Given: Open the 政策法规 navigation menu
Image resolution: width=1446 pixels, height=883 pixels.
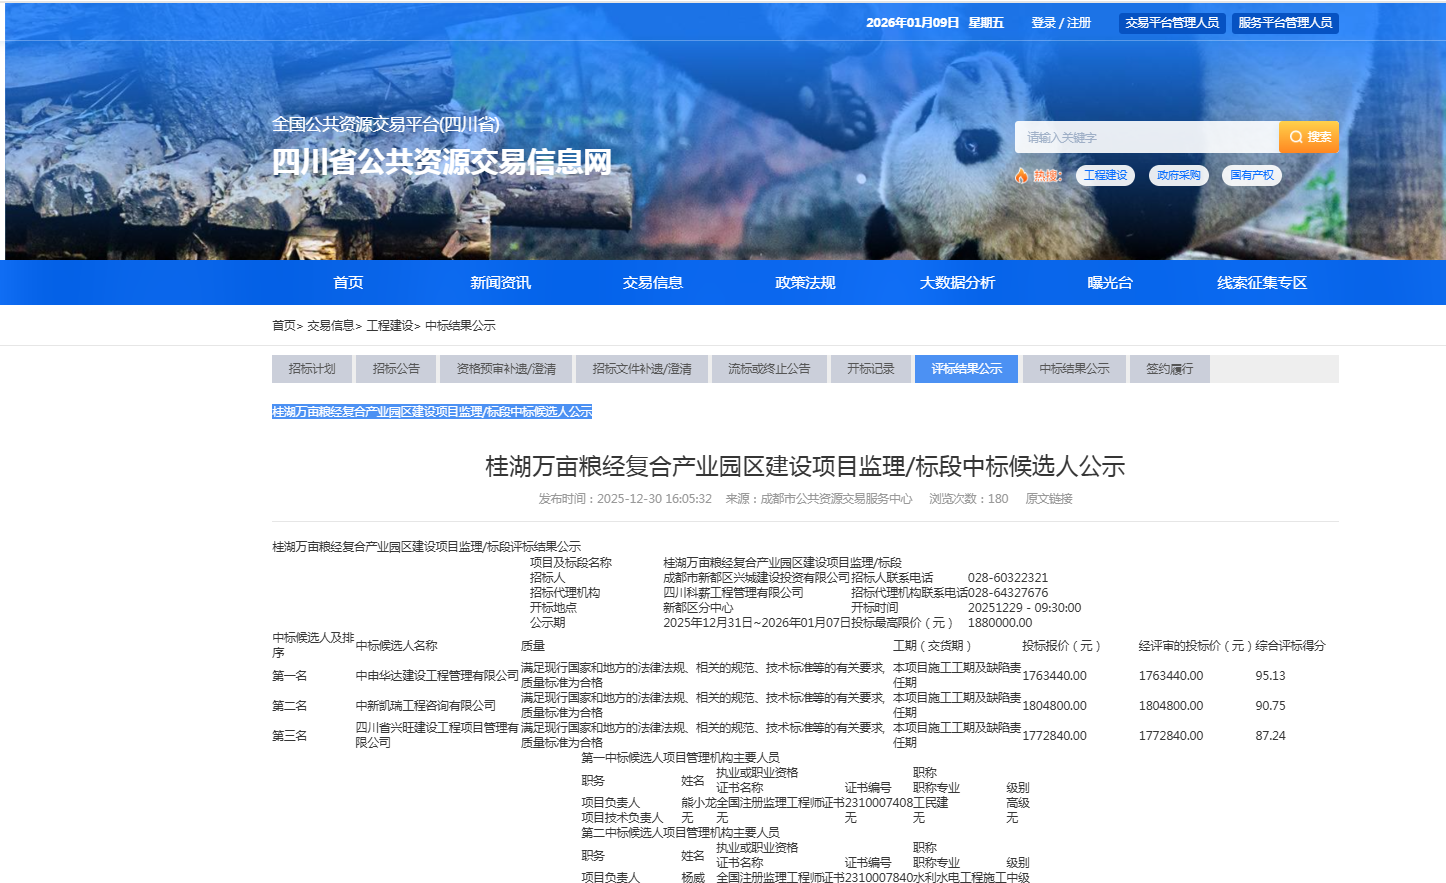Looking at the screenshot, I should 805,283.
